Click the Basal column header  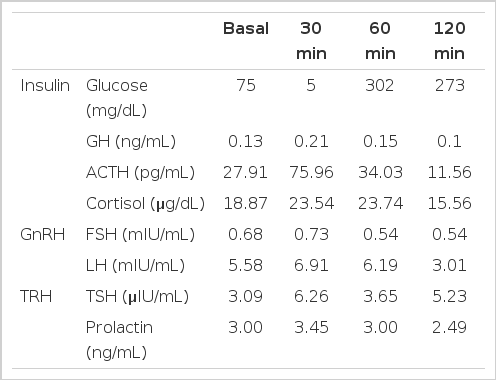[246, 28]
